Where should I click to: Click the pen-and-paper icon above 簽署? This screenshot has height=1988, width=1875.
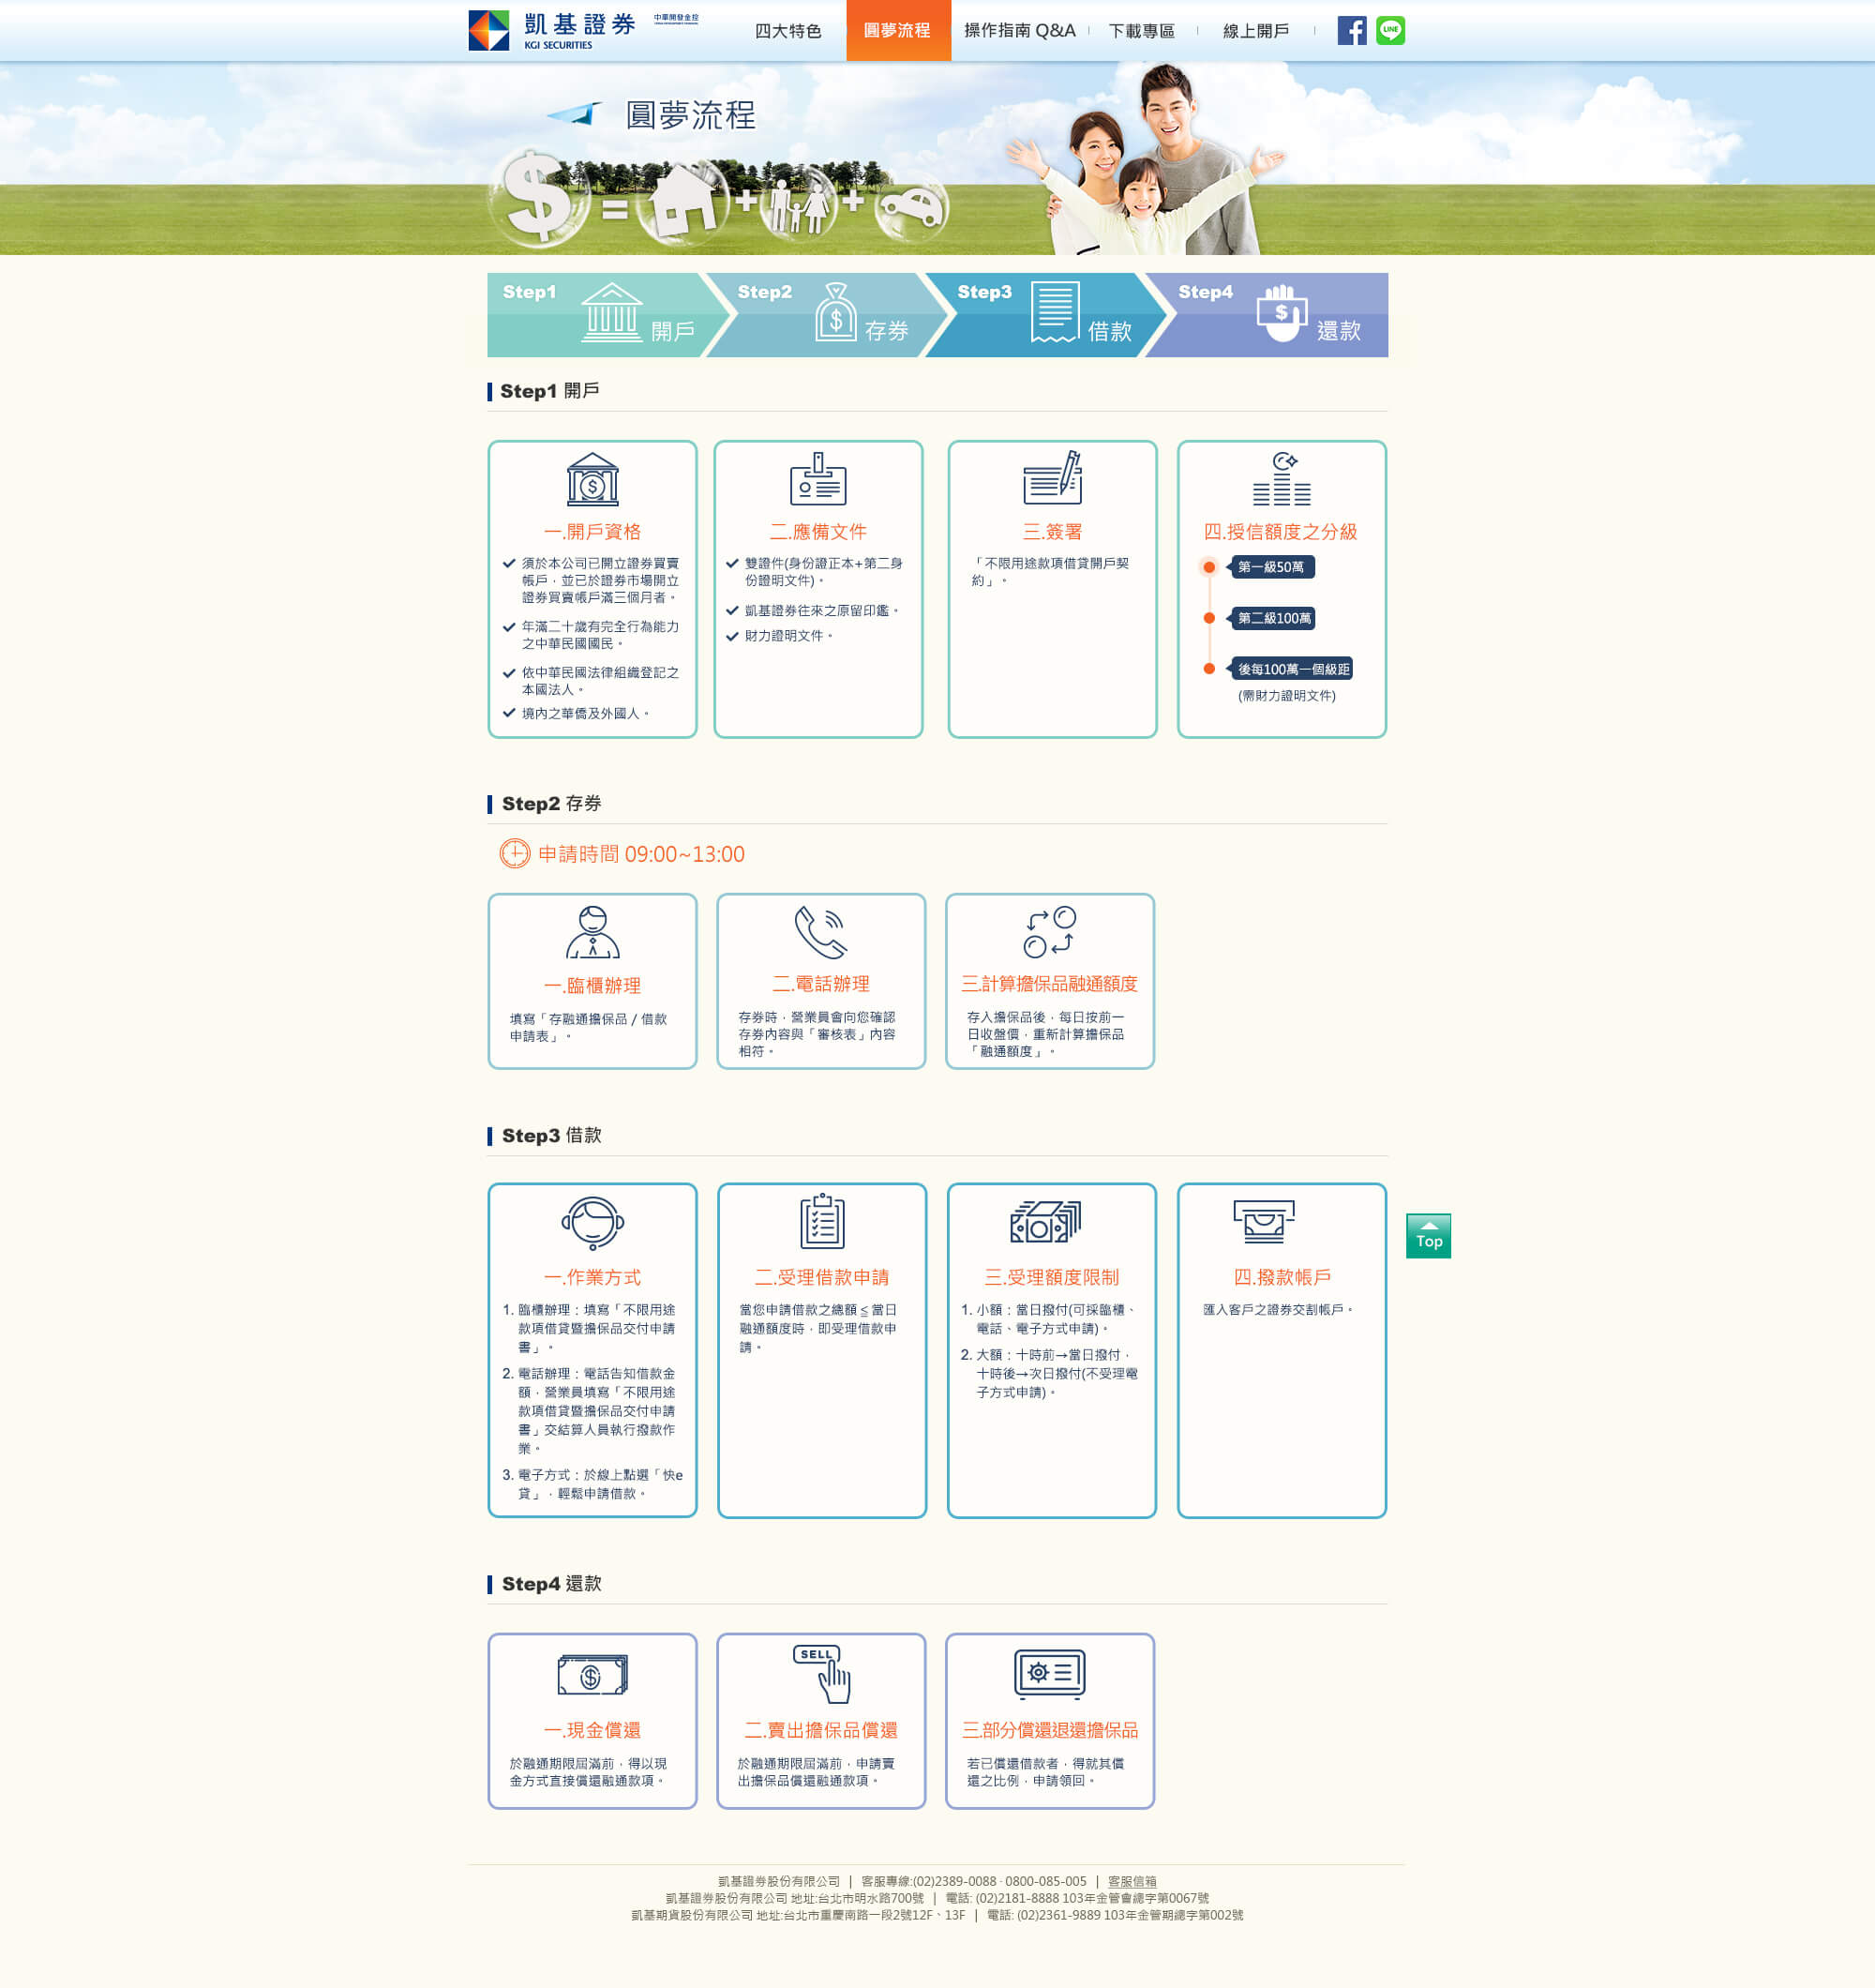(1052, 477)
